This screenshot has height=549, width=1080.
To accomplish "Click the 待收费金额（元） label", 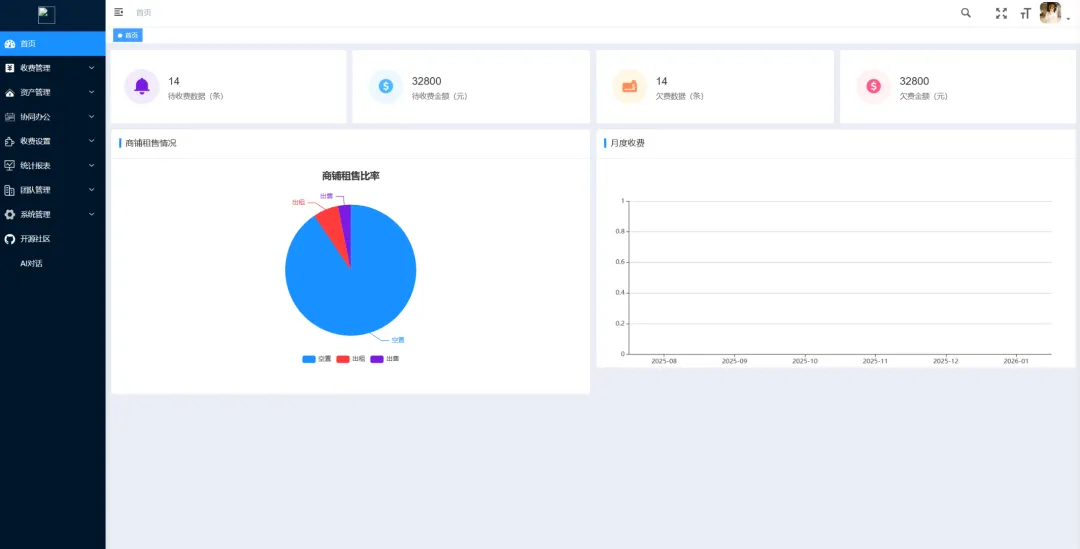I will click(439, 96).
